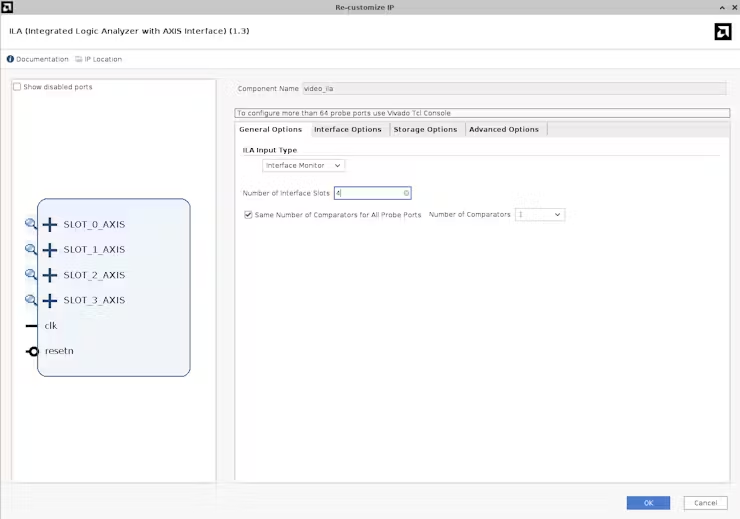Switch to the Advanced Options tab

[x=504, y=129]
